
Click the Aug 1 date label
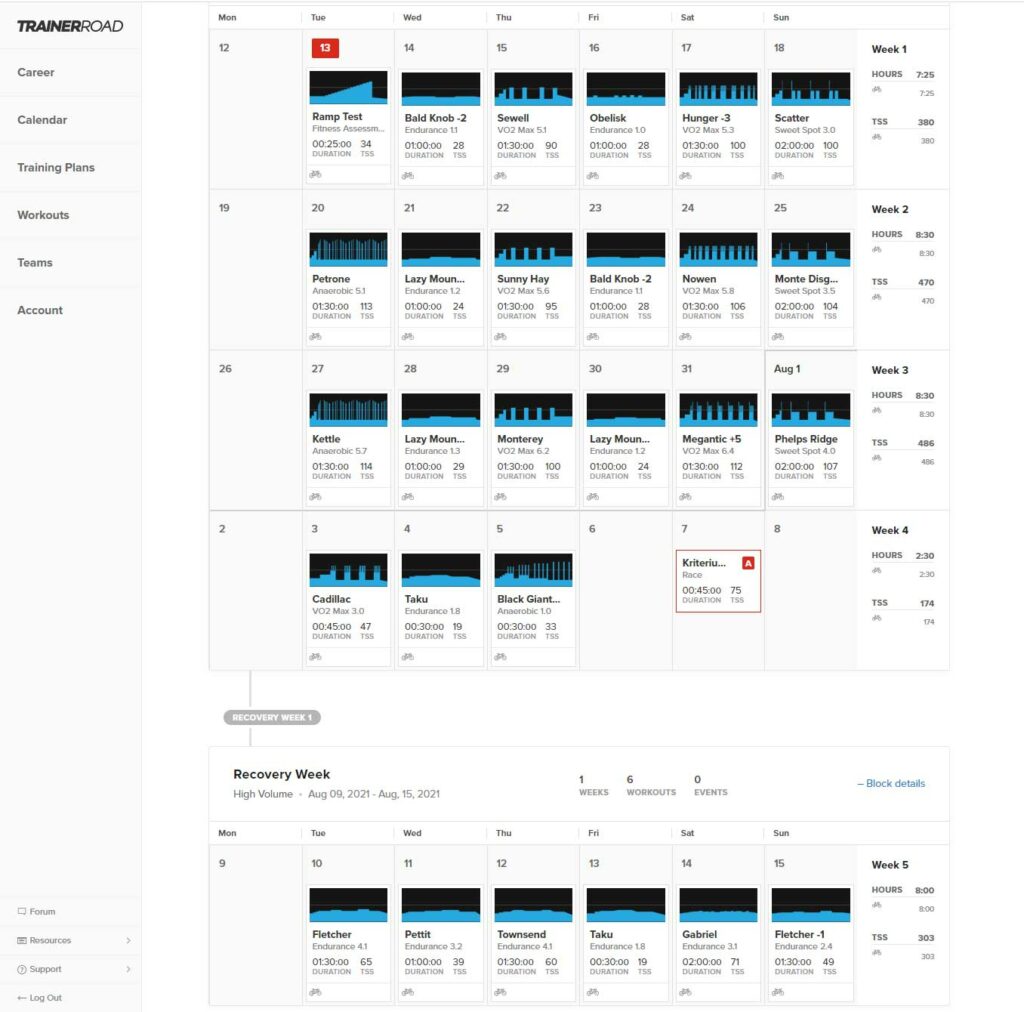787,369
